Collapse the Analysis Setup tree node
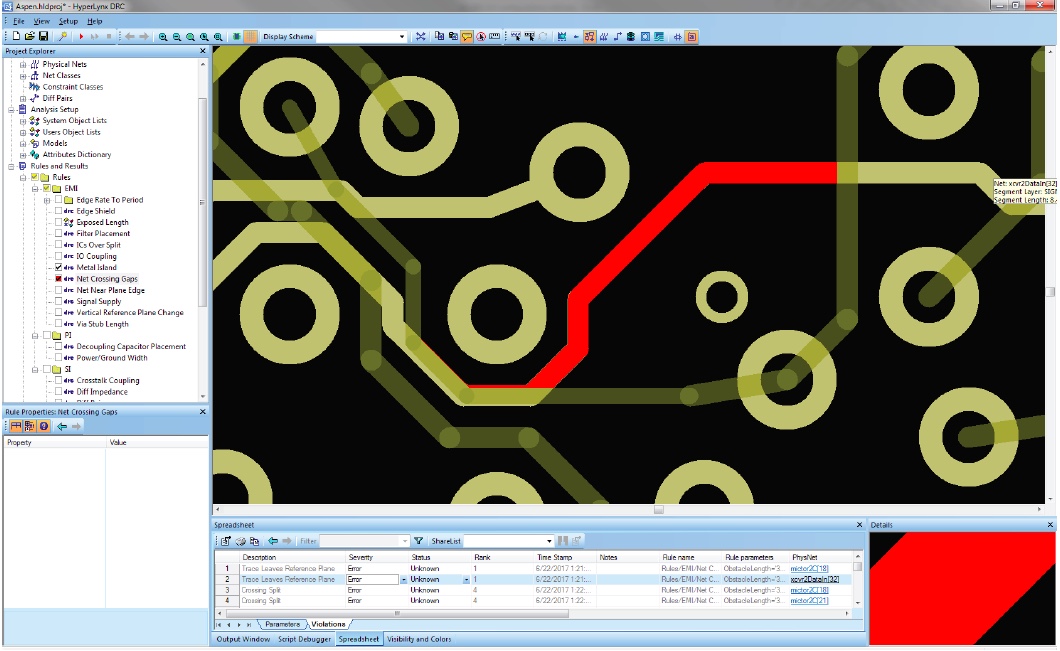Screen dimensions: 1060x651 pos(11,110)
